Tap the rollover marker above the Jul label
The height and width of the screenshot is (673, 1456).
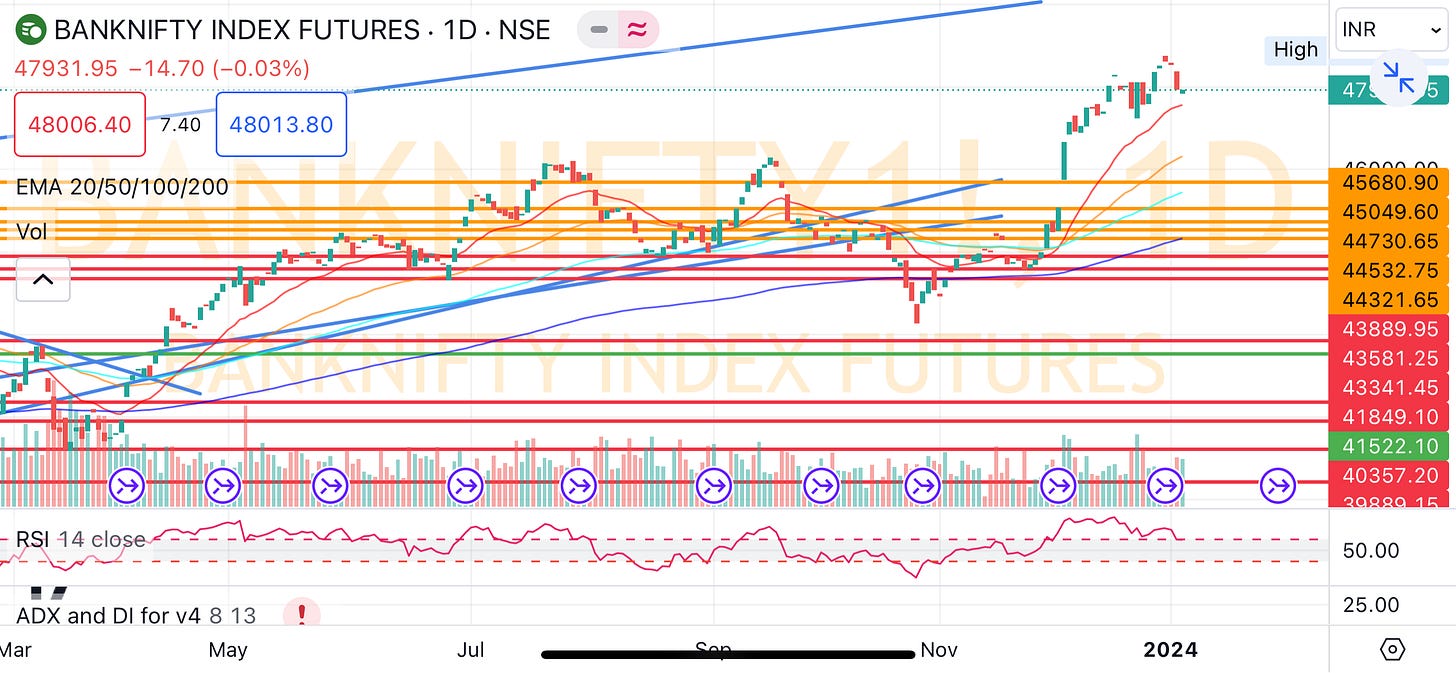(x=465, y=487)
